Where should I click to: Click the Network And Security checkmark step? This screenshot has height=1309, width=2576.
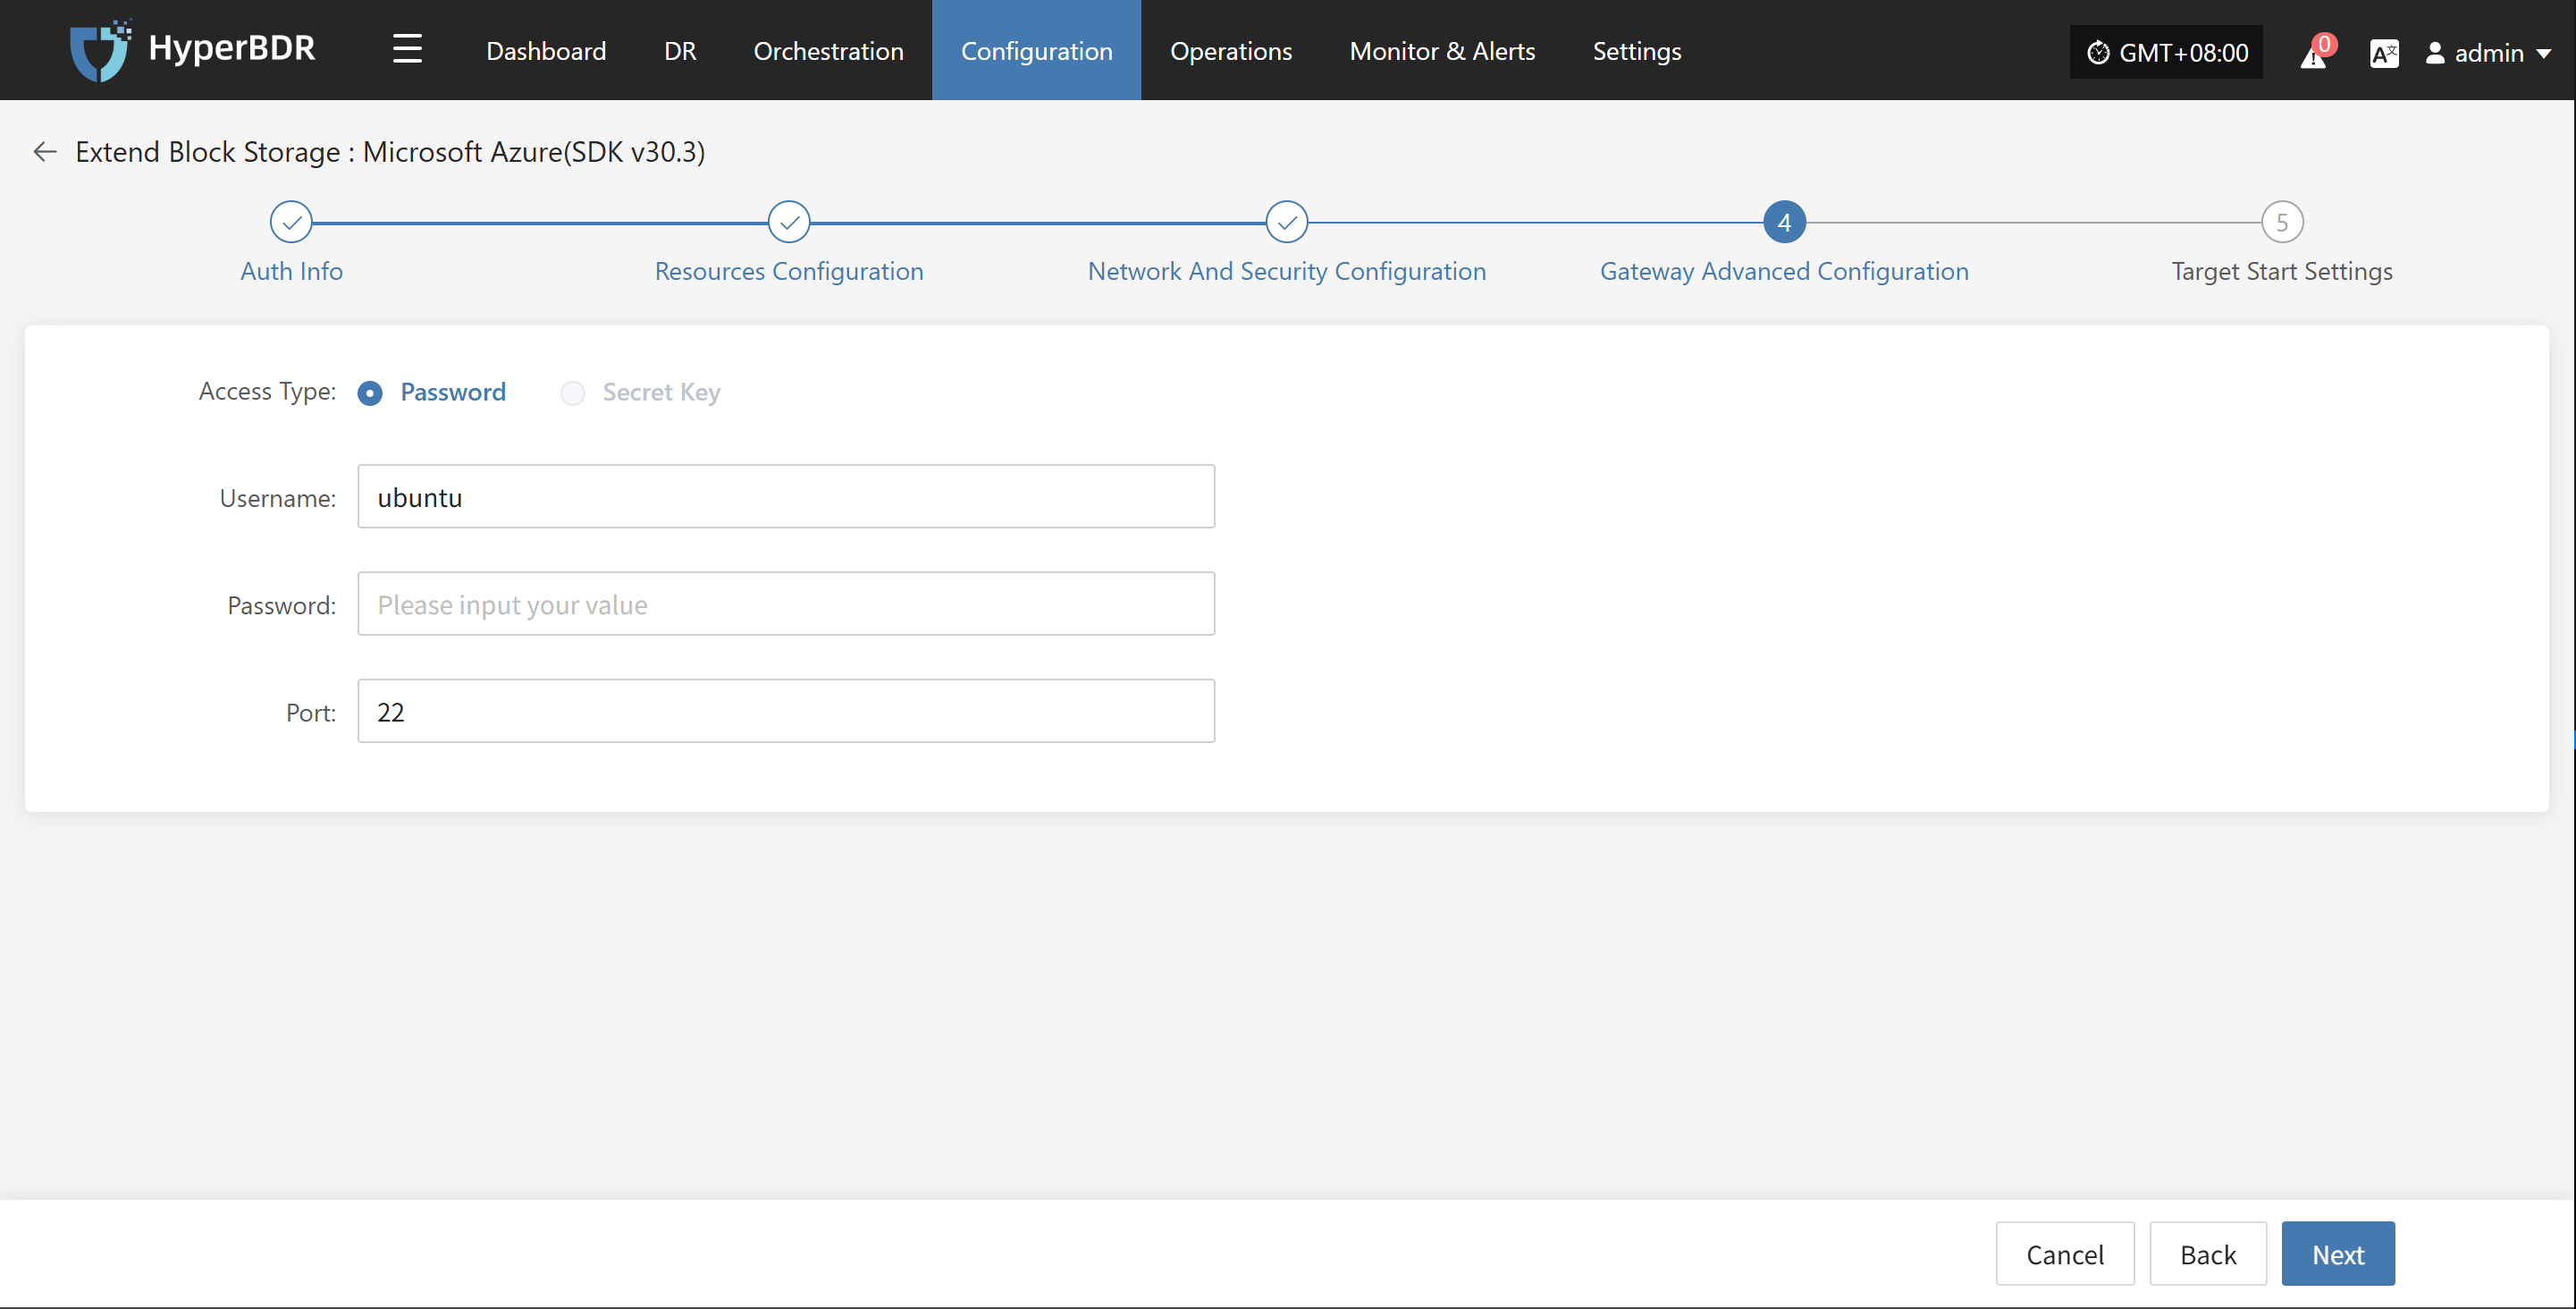tap(1286, 222)
